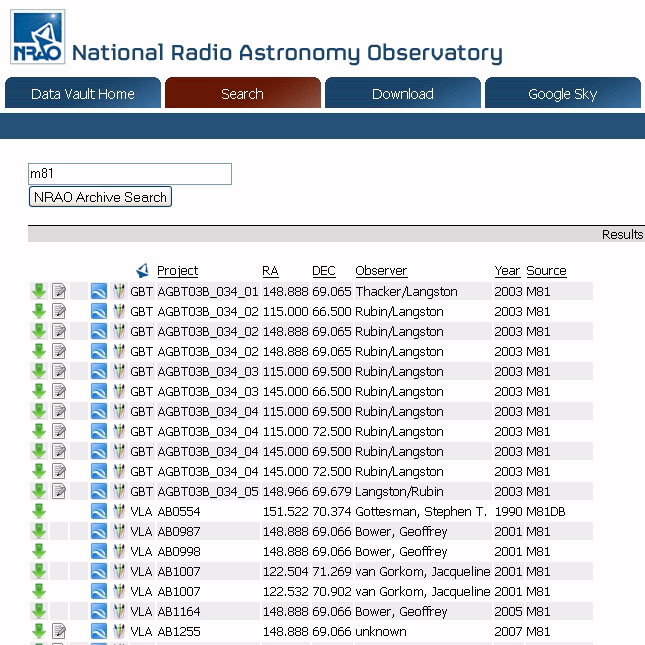Click project name AB0998

[179, 551]
